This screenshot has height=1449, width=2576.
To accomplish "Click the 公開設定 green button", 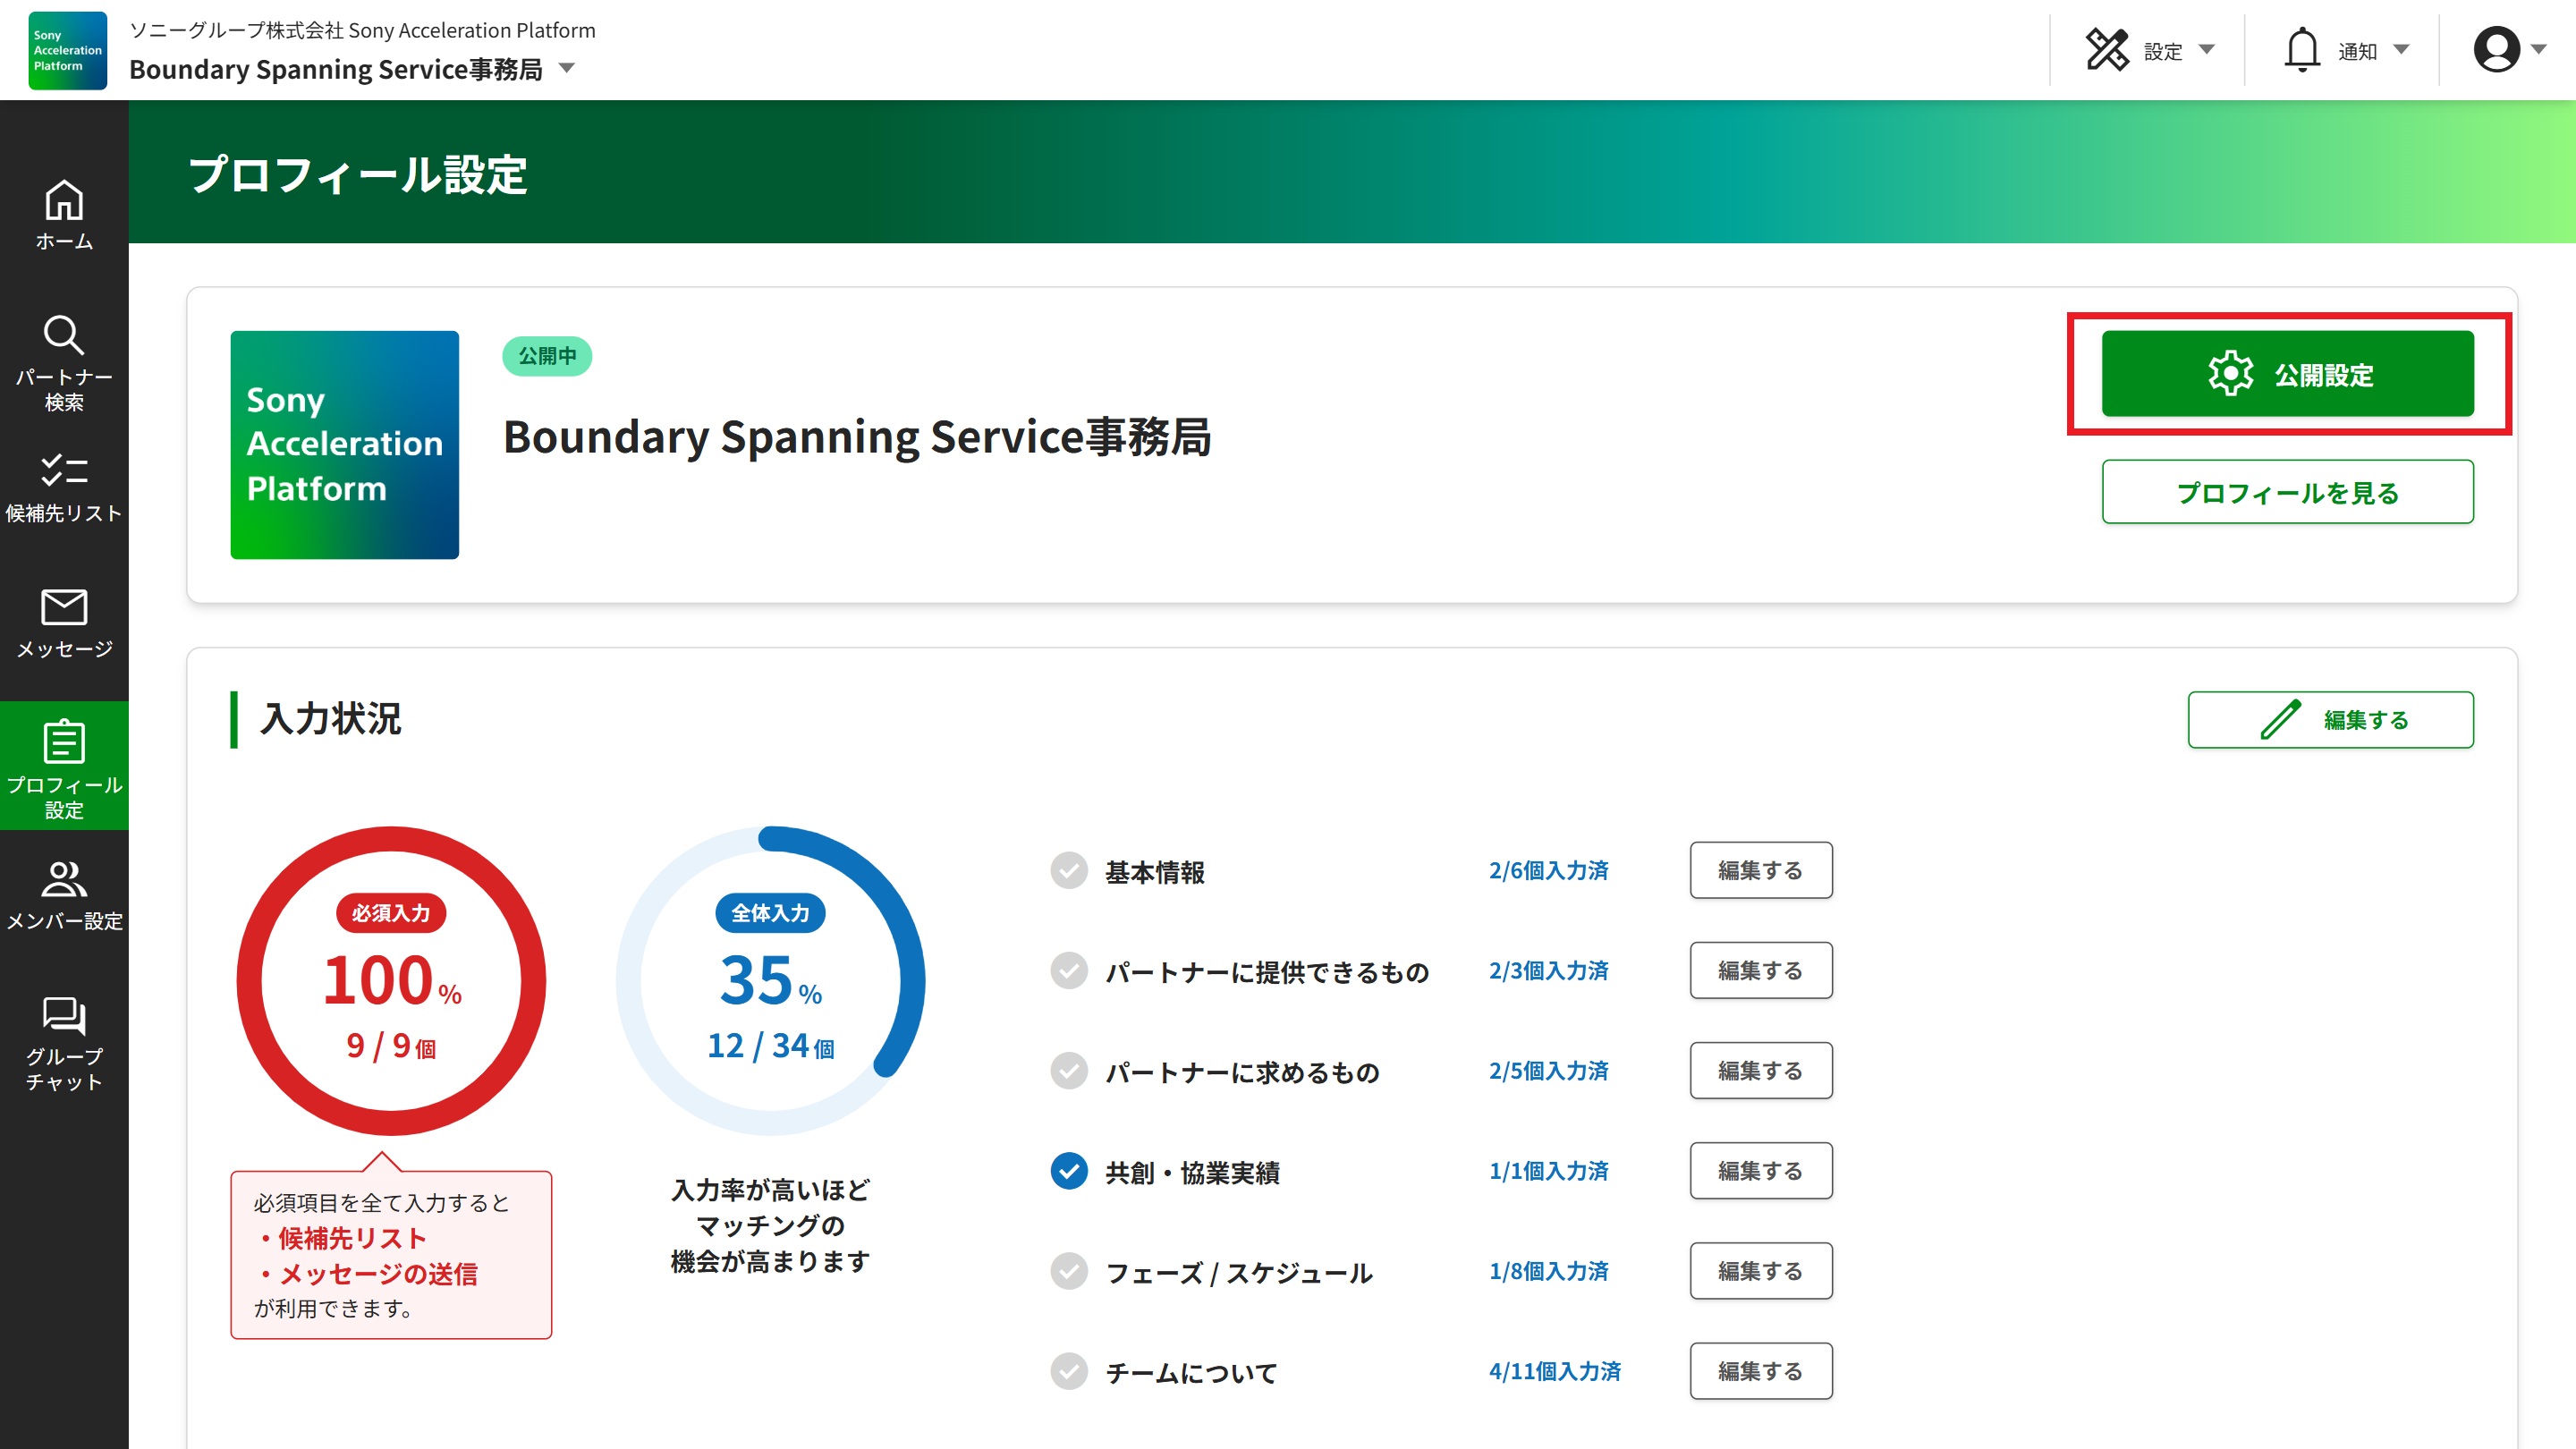I will 2287,374.
